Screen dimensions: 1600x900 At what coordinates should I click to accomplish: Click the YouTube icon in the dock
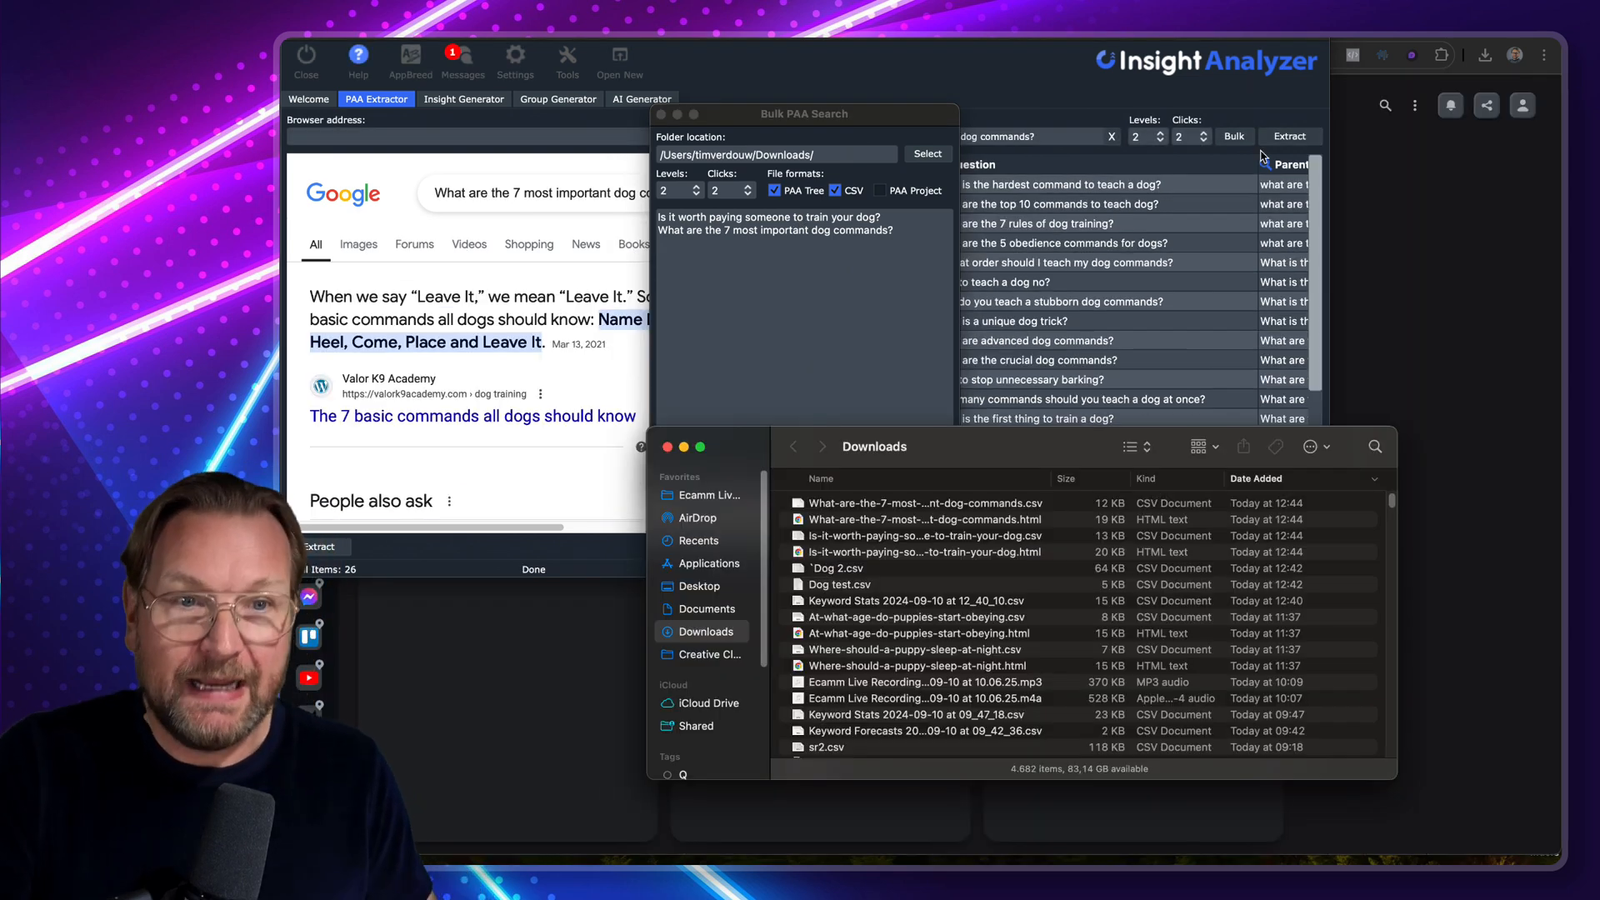[309, 678]
